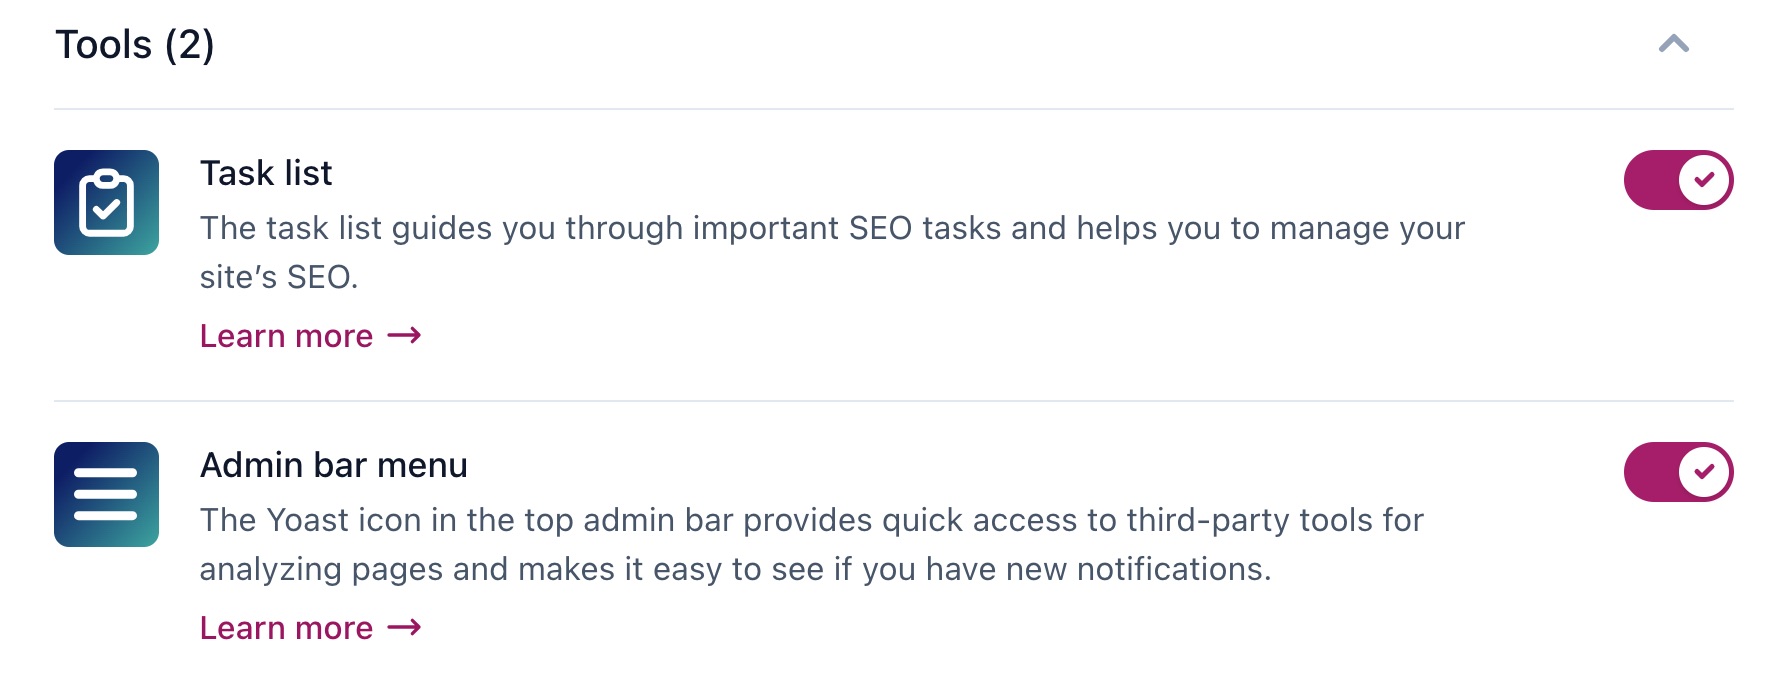Click the Admin bar menu hamburger icon
This screenshot has height=682, width=1782.
click(x=106, y=494)
